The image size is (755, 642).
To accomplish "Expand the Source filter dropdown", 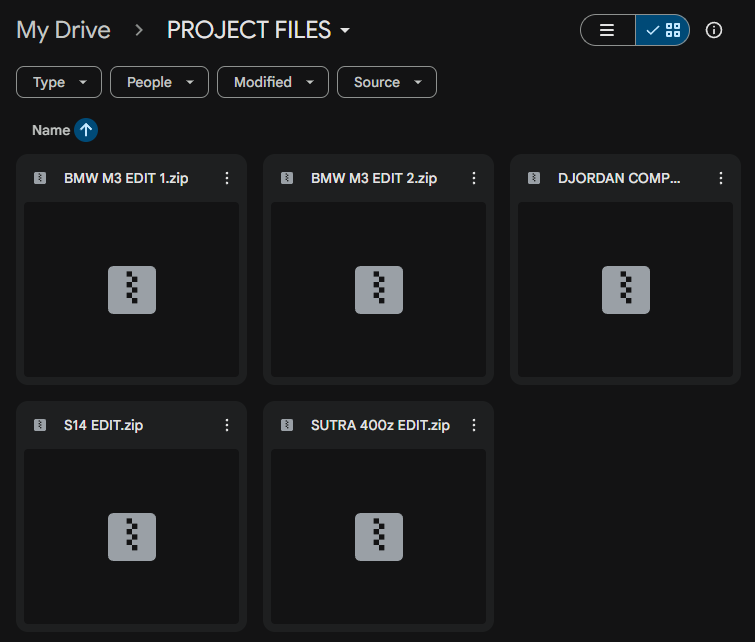I will [x=387, y=82].
